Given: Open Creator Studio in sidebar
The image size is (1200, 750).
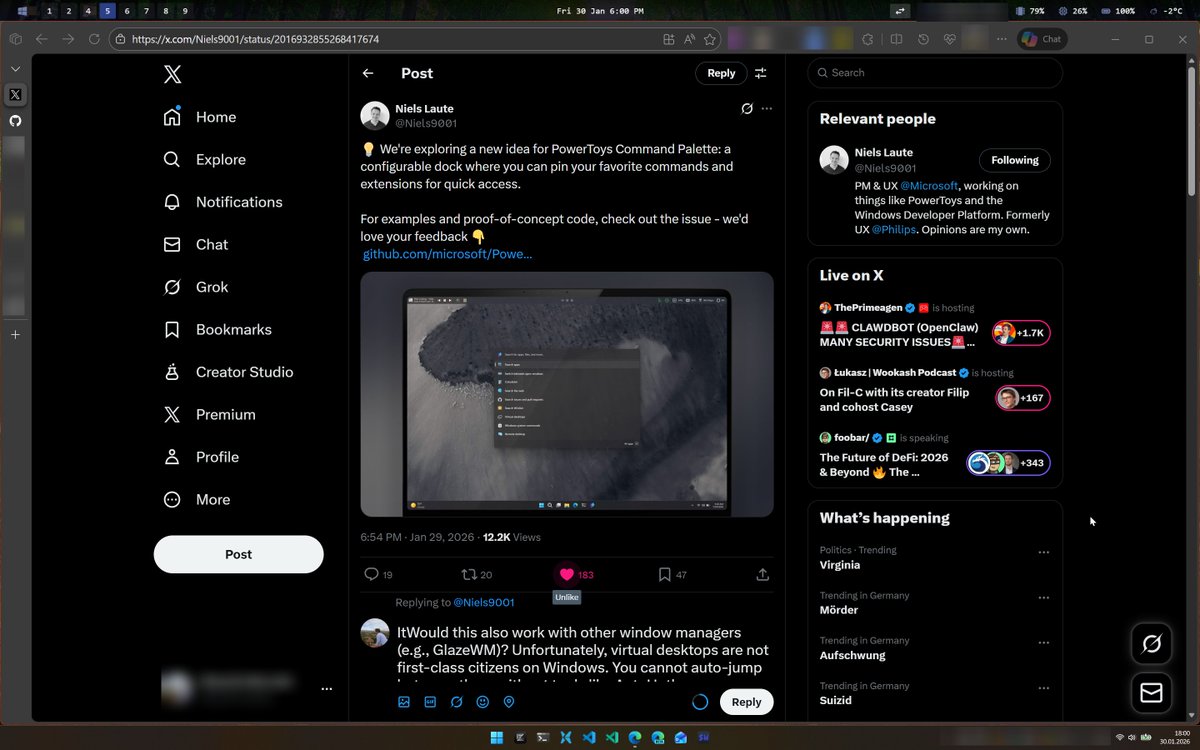Looking at the screenshot, I should pyautogui.click(x=229, y=372).
